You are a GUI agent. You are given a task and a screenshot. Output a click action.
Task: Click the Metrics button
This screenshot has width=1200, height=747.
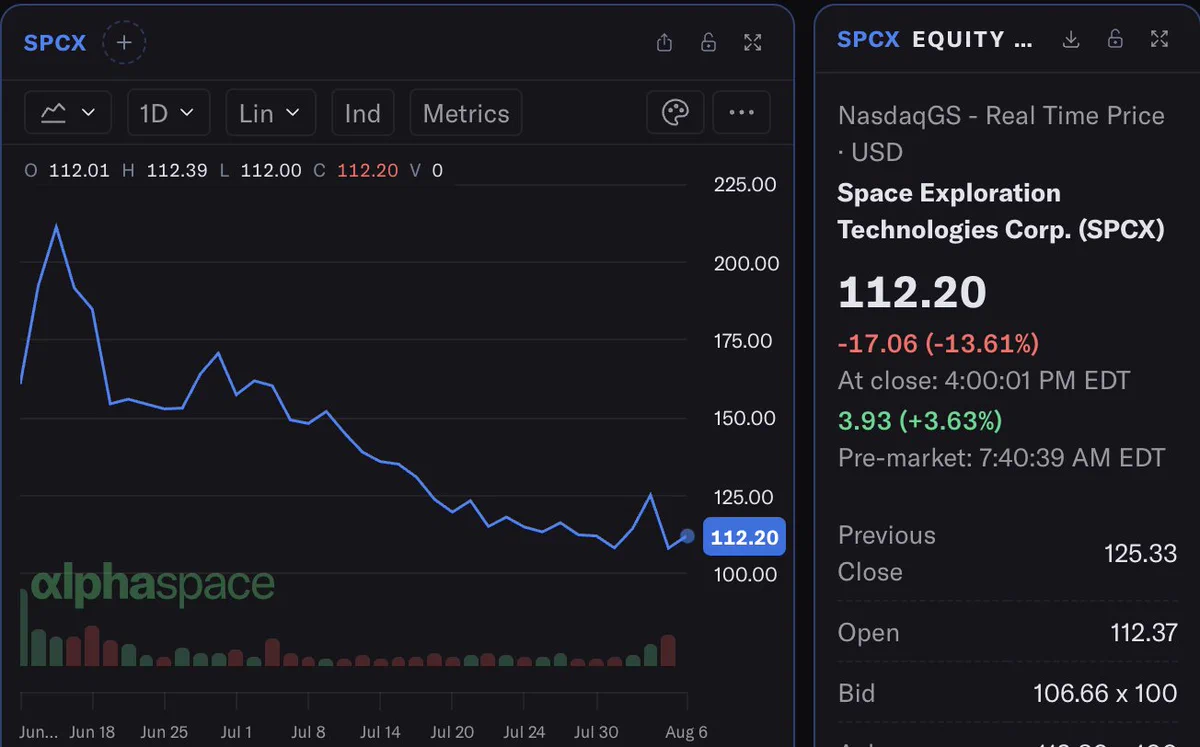(466, 113)
